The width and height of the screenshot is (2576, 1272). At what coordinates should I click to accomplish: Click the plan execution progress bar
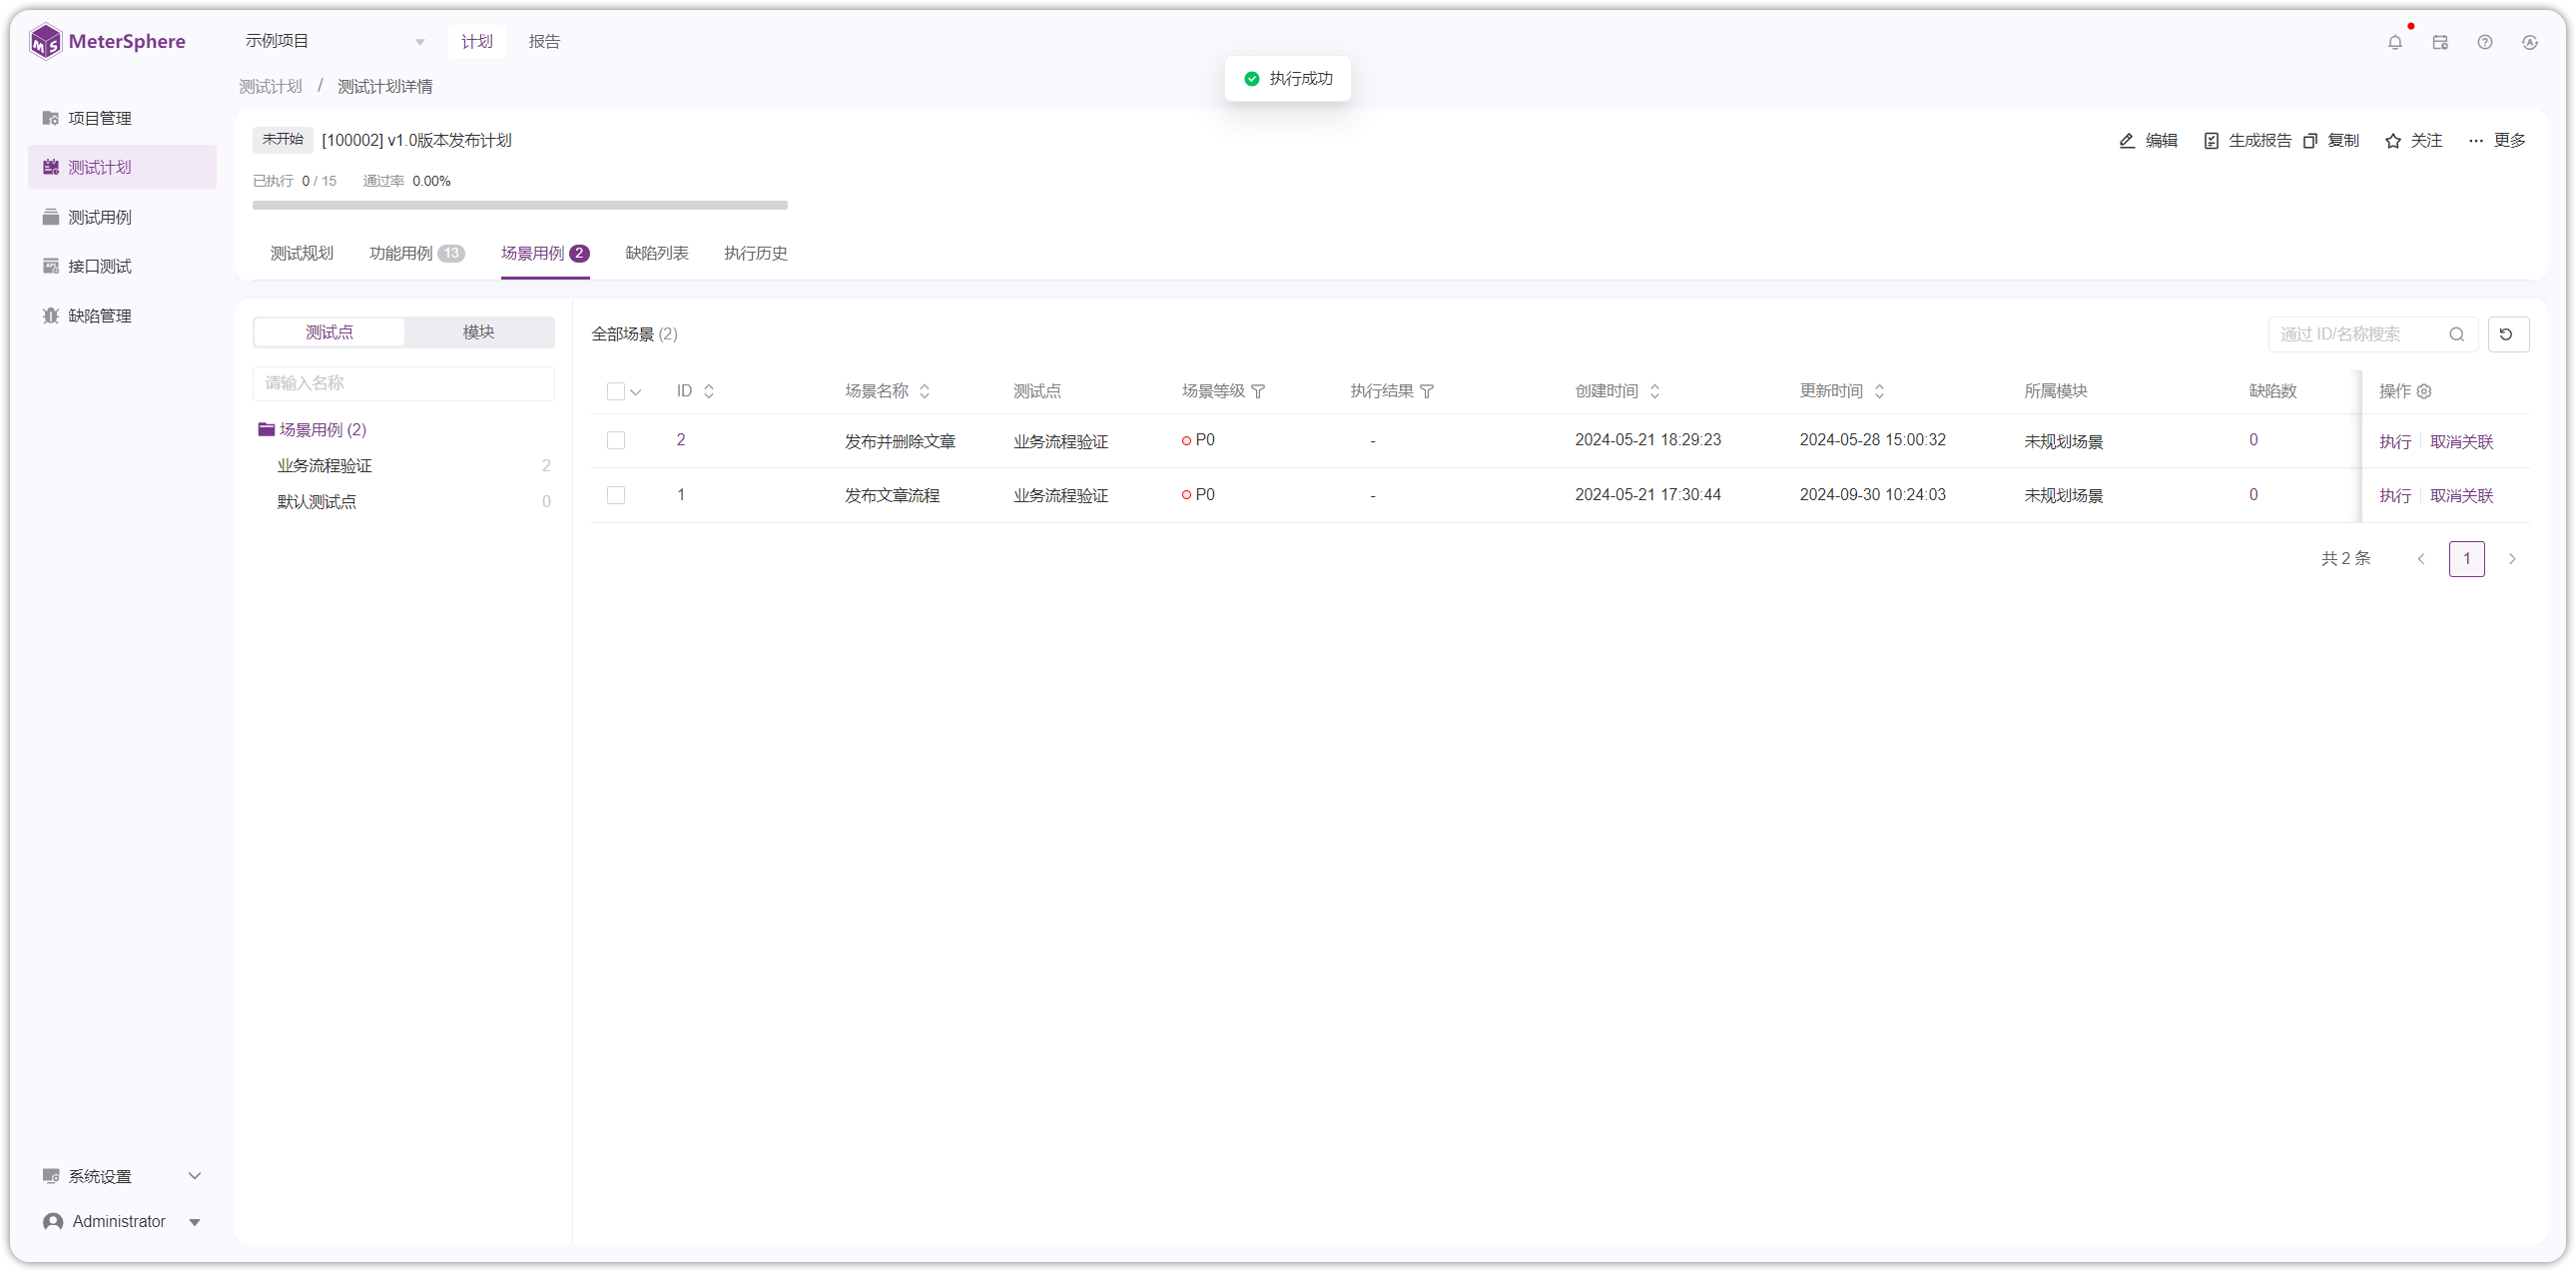click(x=520, y=205)
